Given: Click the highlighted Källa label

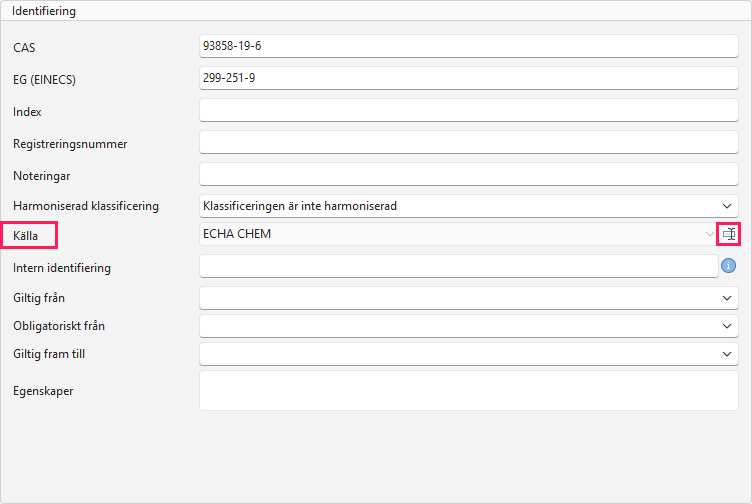Looking at the screenshot, I should pyautogui.click(x=25, y=235).
